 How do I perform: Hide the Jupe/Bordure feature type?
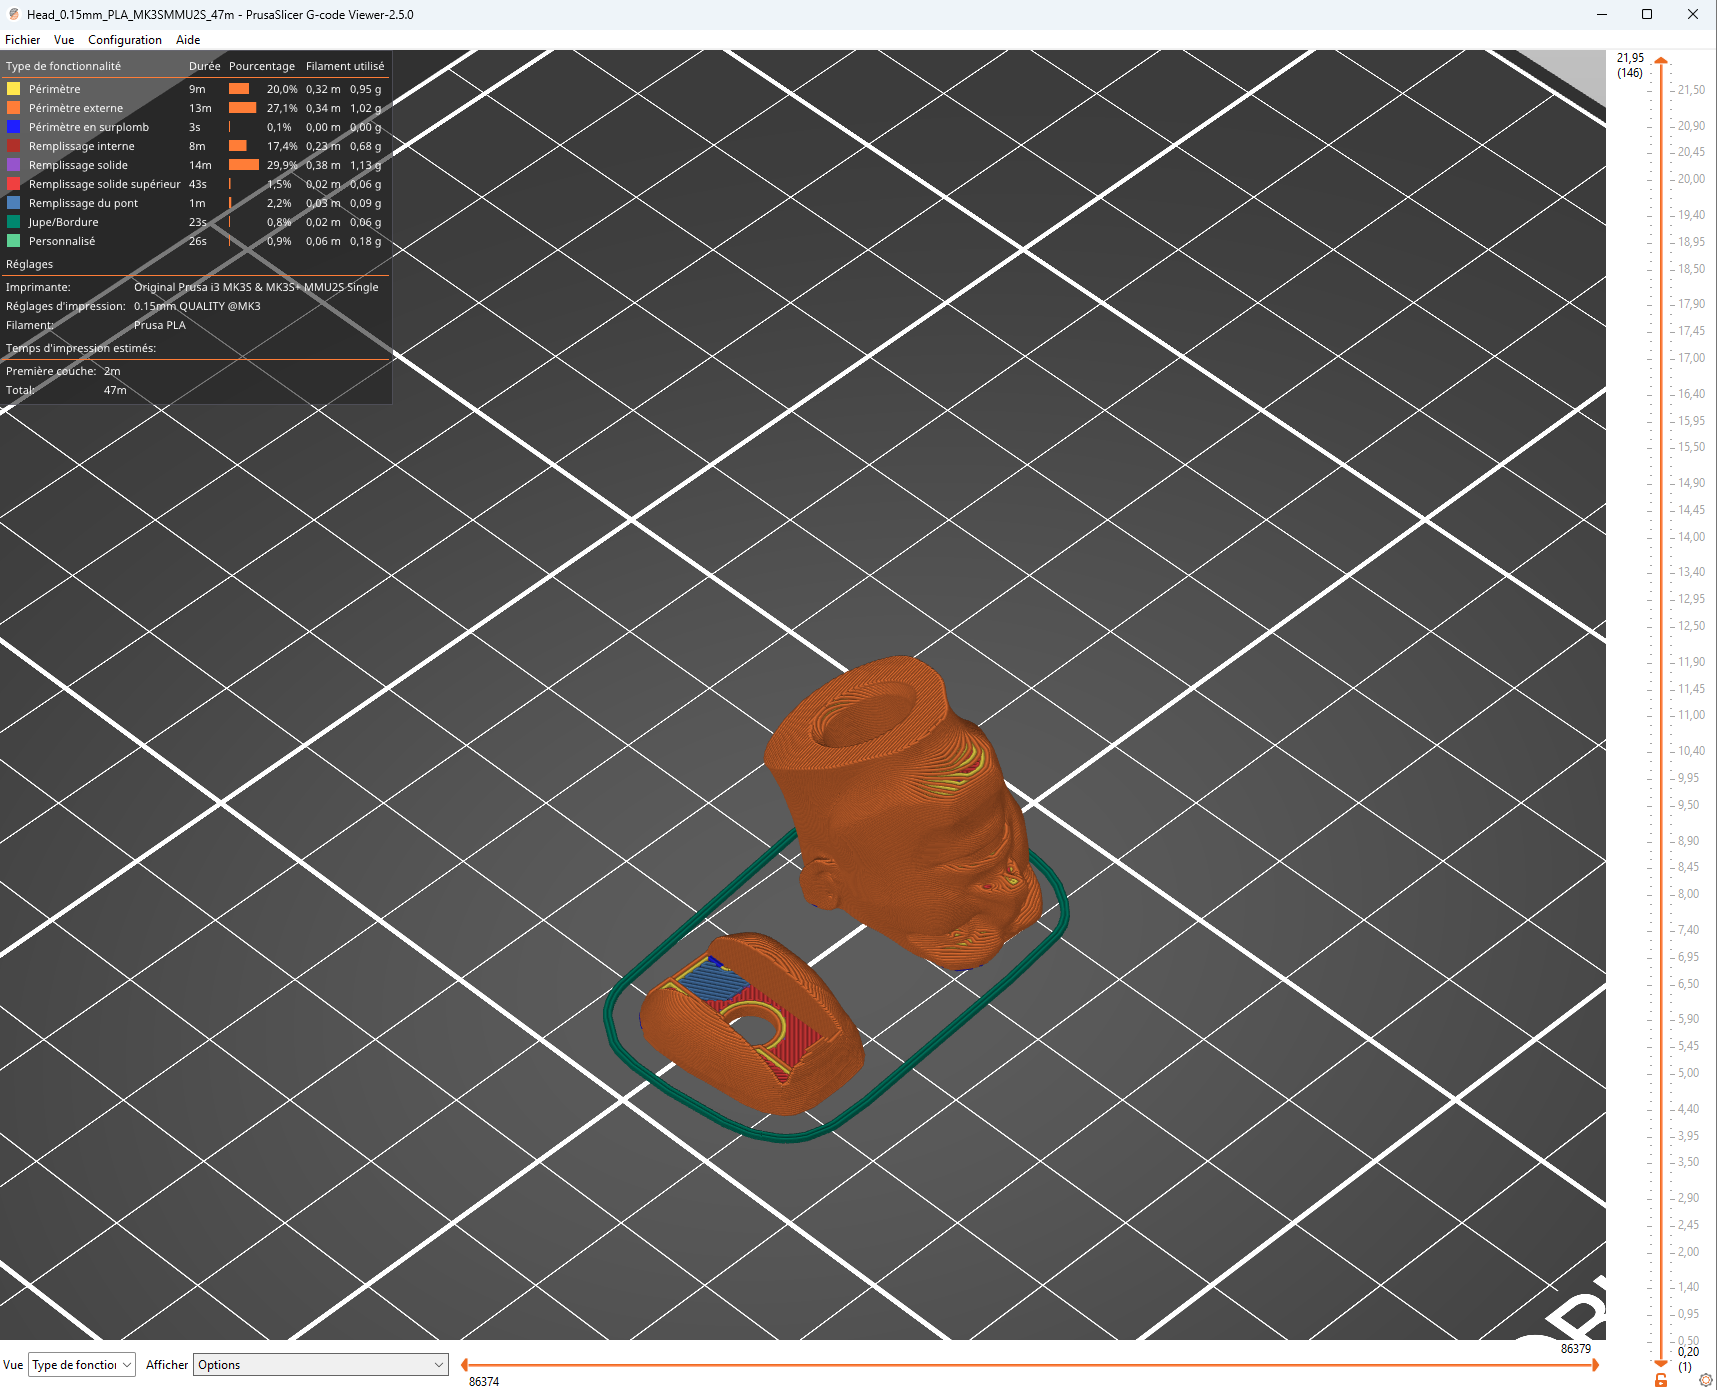[64, 222]
